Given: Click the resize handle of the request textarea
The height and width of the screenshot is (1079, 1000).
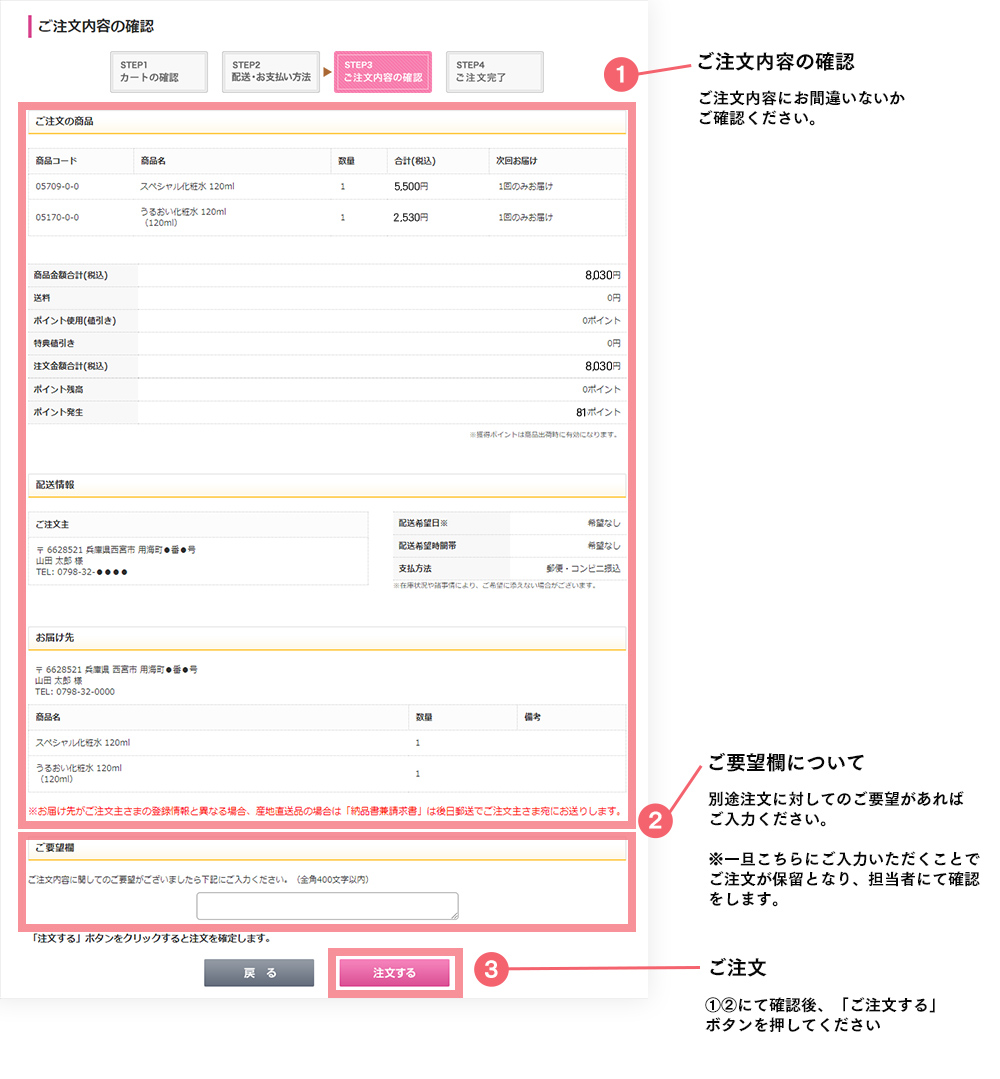Looking at the screenshot, I should click(454, 914).
